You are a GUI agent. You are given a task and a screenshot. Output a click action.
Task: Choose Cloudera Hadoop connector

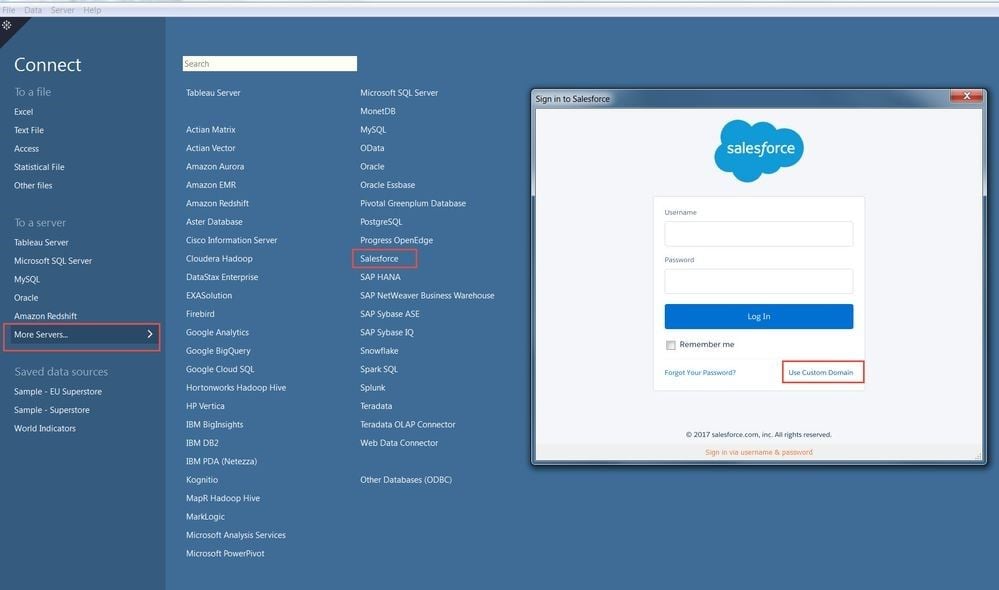point(219,259)
